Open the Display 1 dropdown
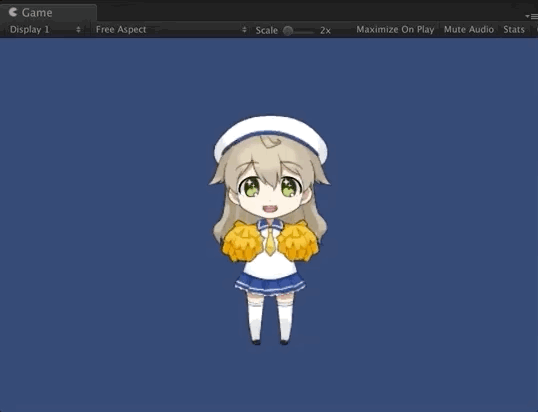 point(45,30)
